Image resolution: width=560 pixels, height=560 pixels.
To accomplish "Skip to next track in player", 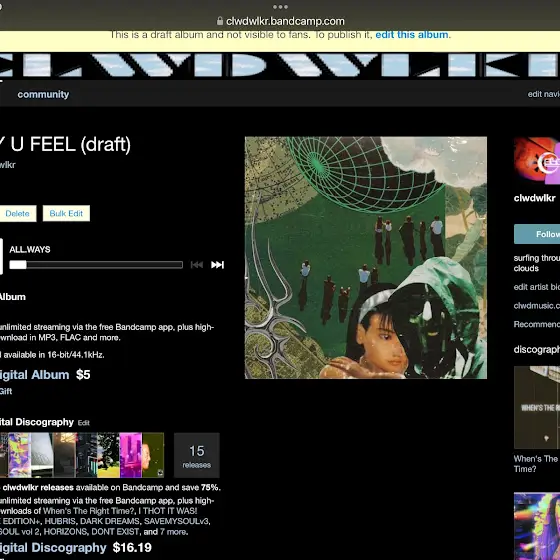I will coord(217,265).
